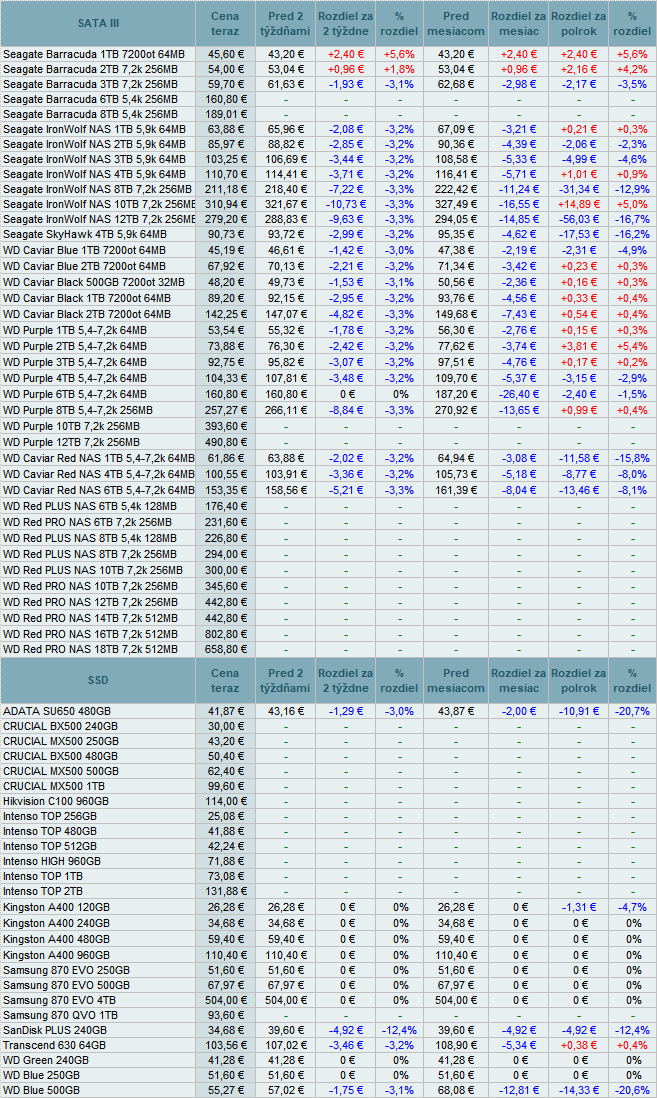The width and height of the screenshot is (657, 1098).
Task: Select Seagate IronWolf NAS 4TB 5,9k 64MB
Action: pos(95,174)
